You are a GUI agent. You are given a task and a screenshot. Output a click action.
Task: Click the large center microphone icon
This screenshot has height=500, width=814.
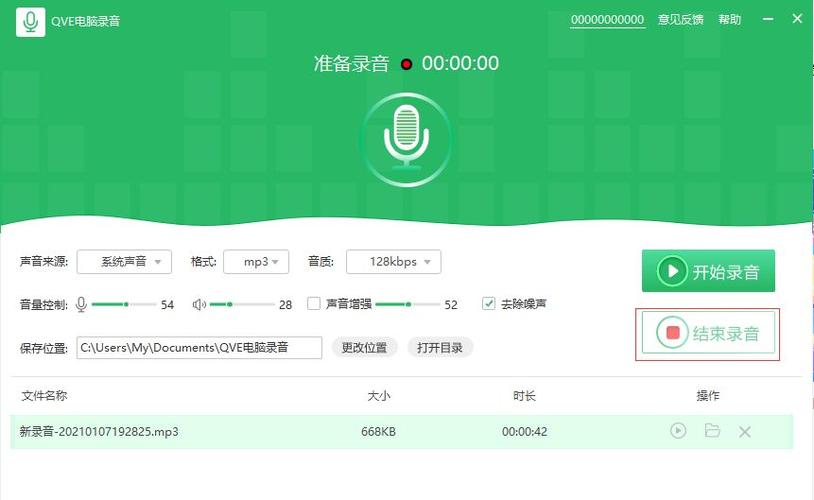(406, 140)
